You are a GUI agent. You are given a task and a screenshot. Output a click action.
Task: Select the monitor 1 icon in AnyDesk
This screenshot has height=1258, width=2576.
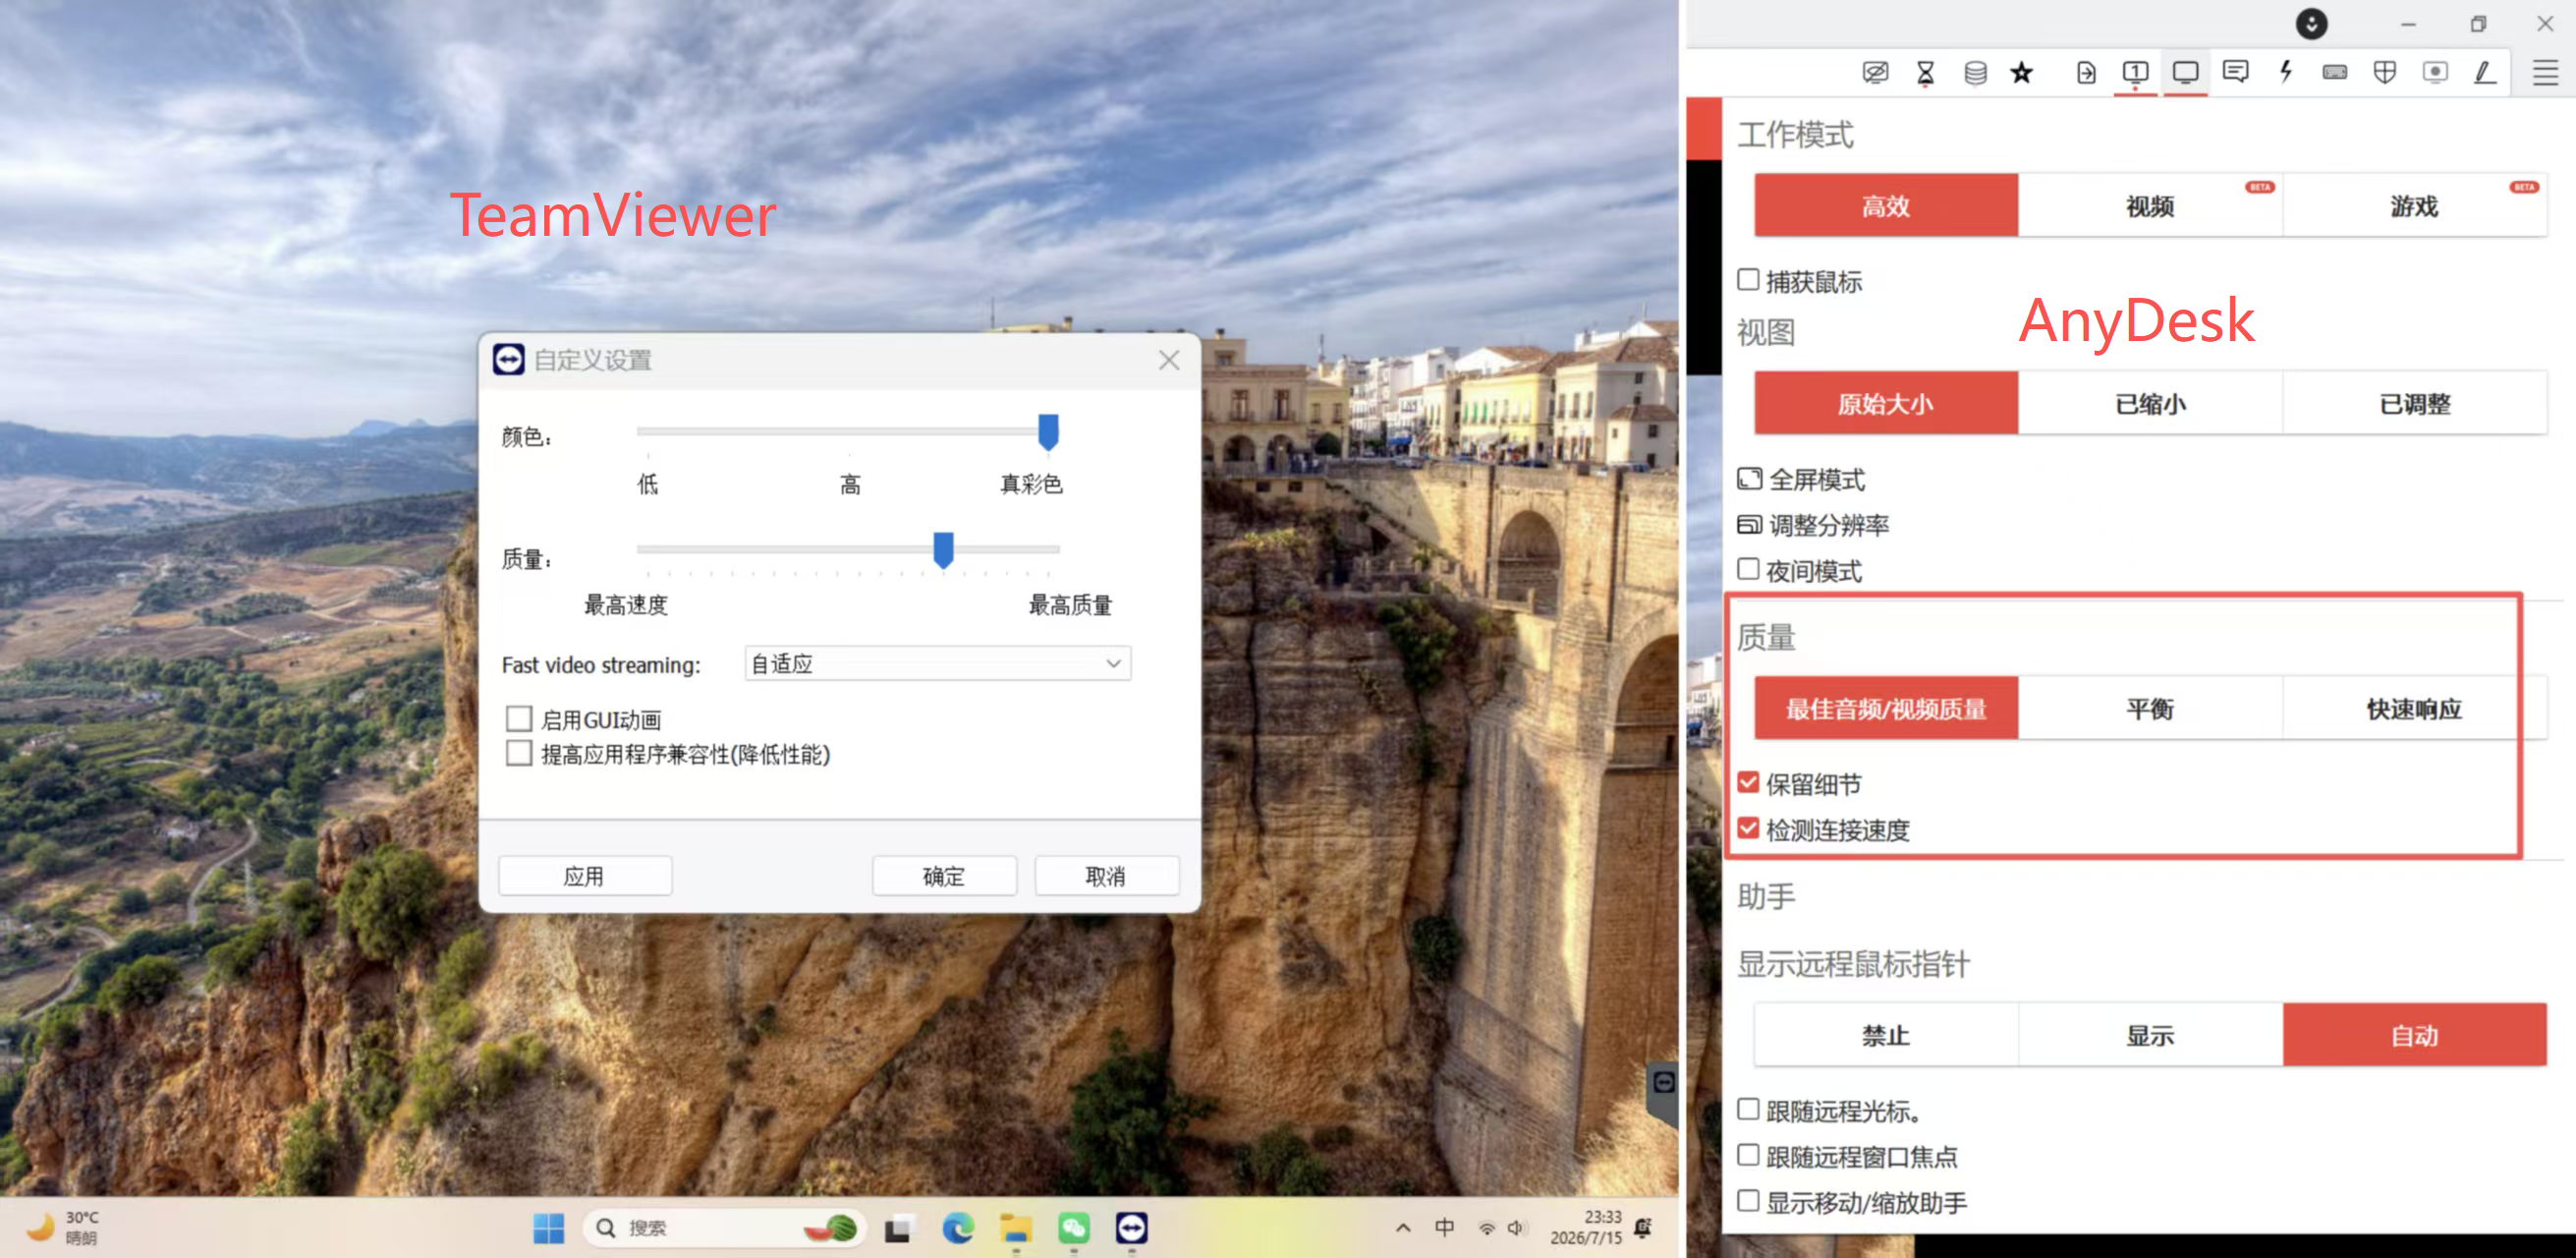[x=2135, y=72]
